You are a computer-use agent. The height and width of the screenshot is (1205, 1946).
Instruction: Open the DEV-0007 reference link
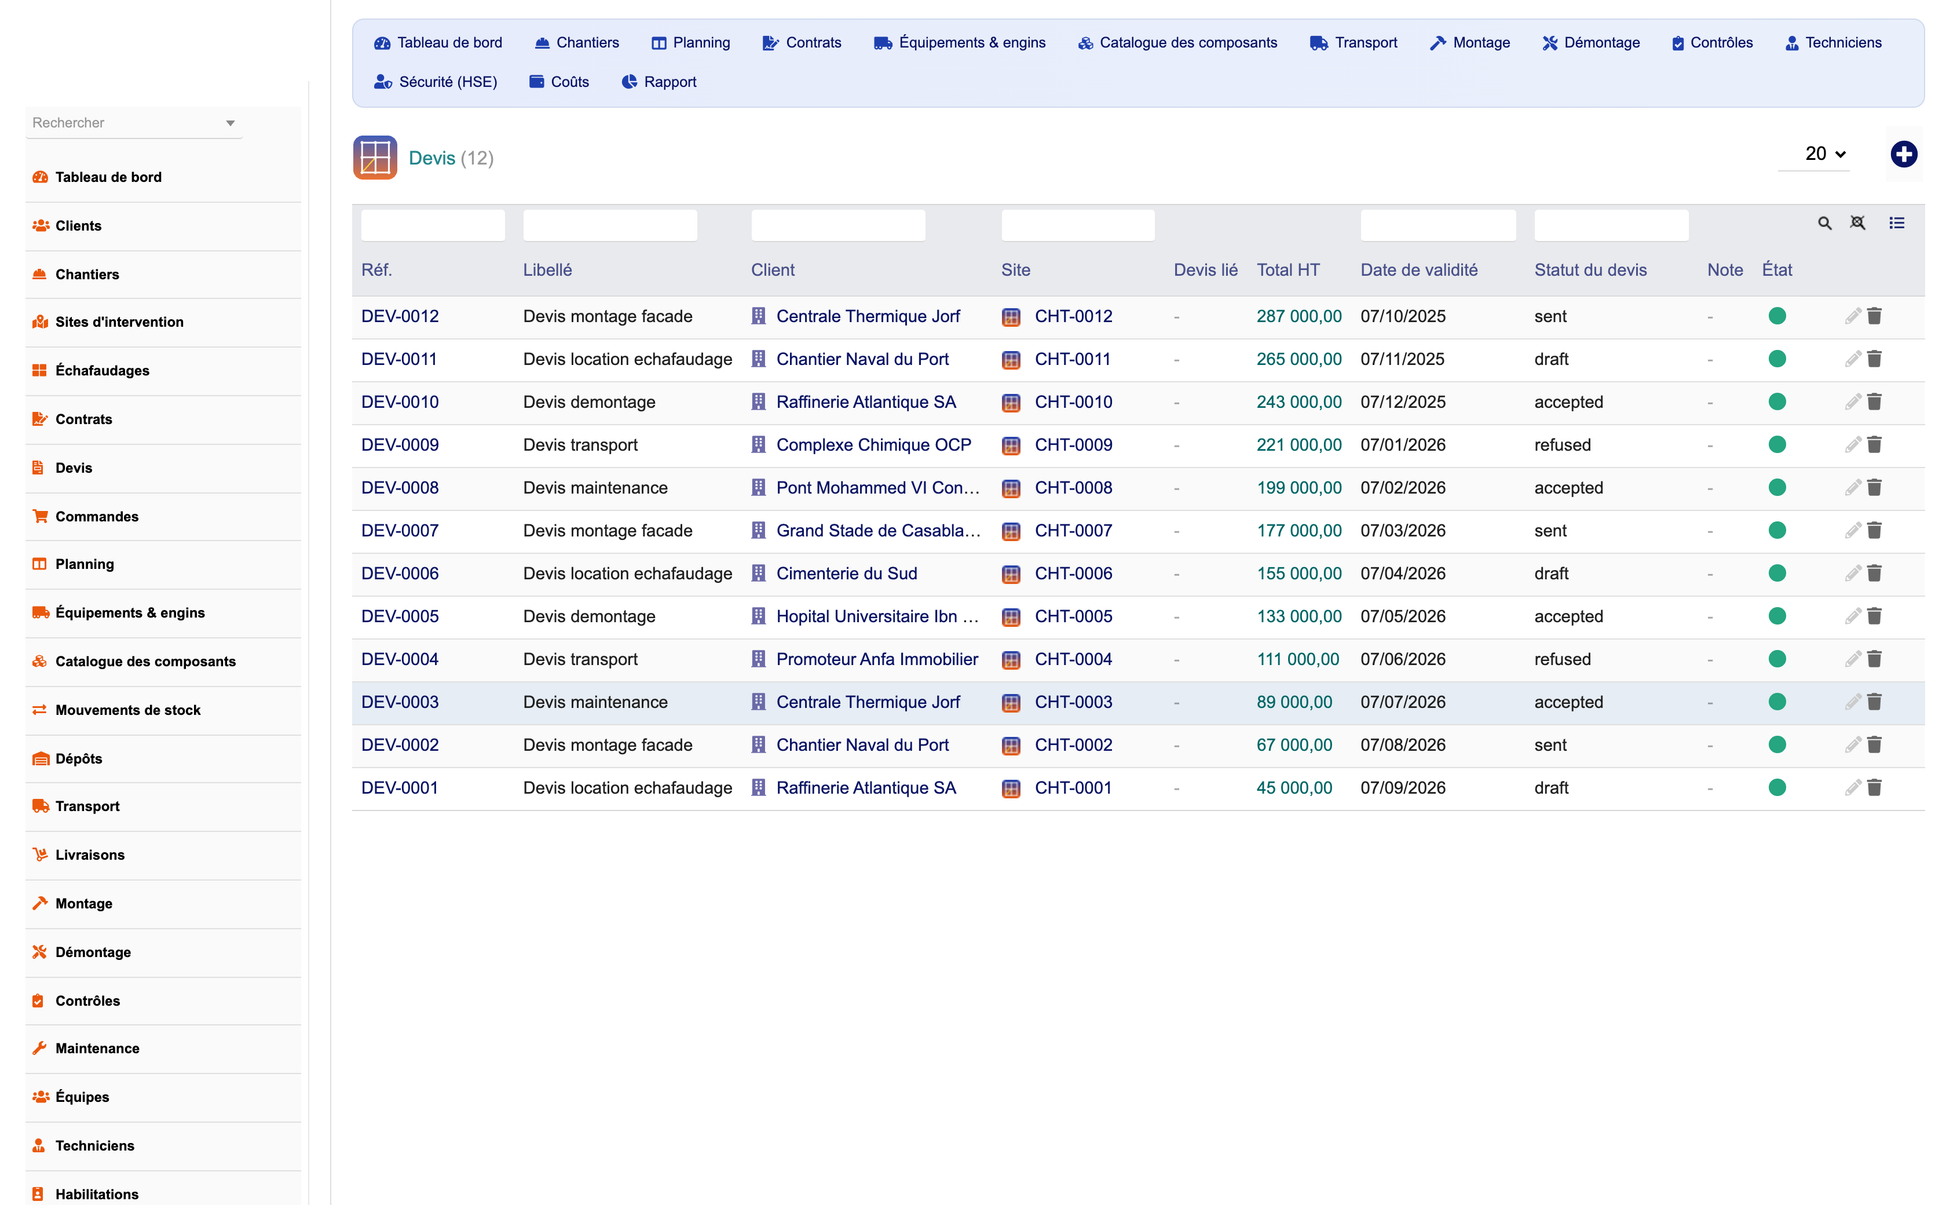[x=400, y=531]
